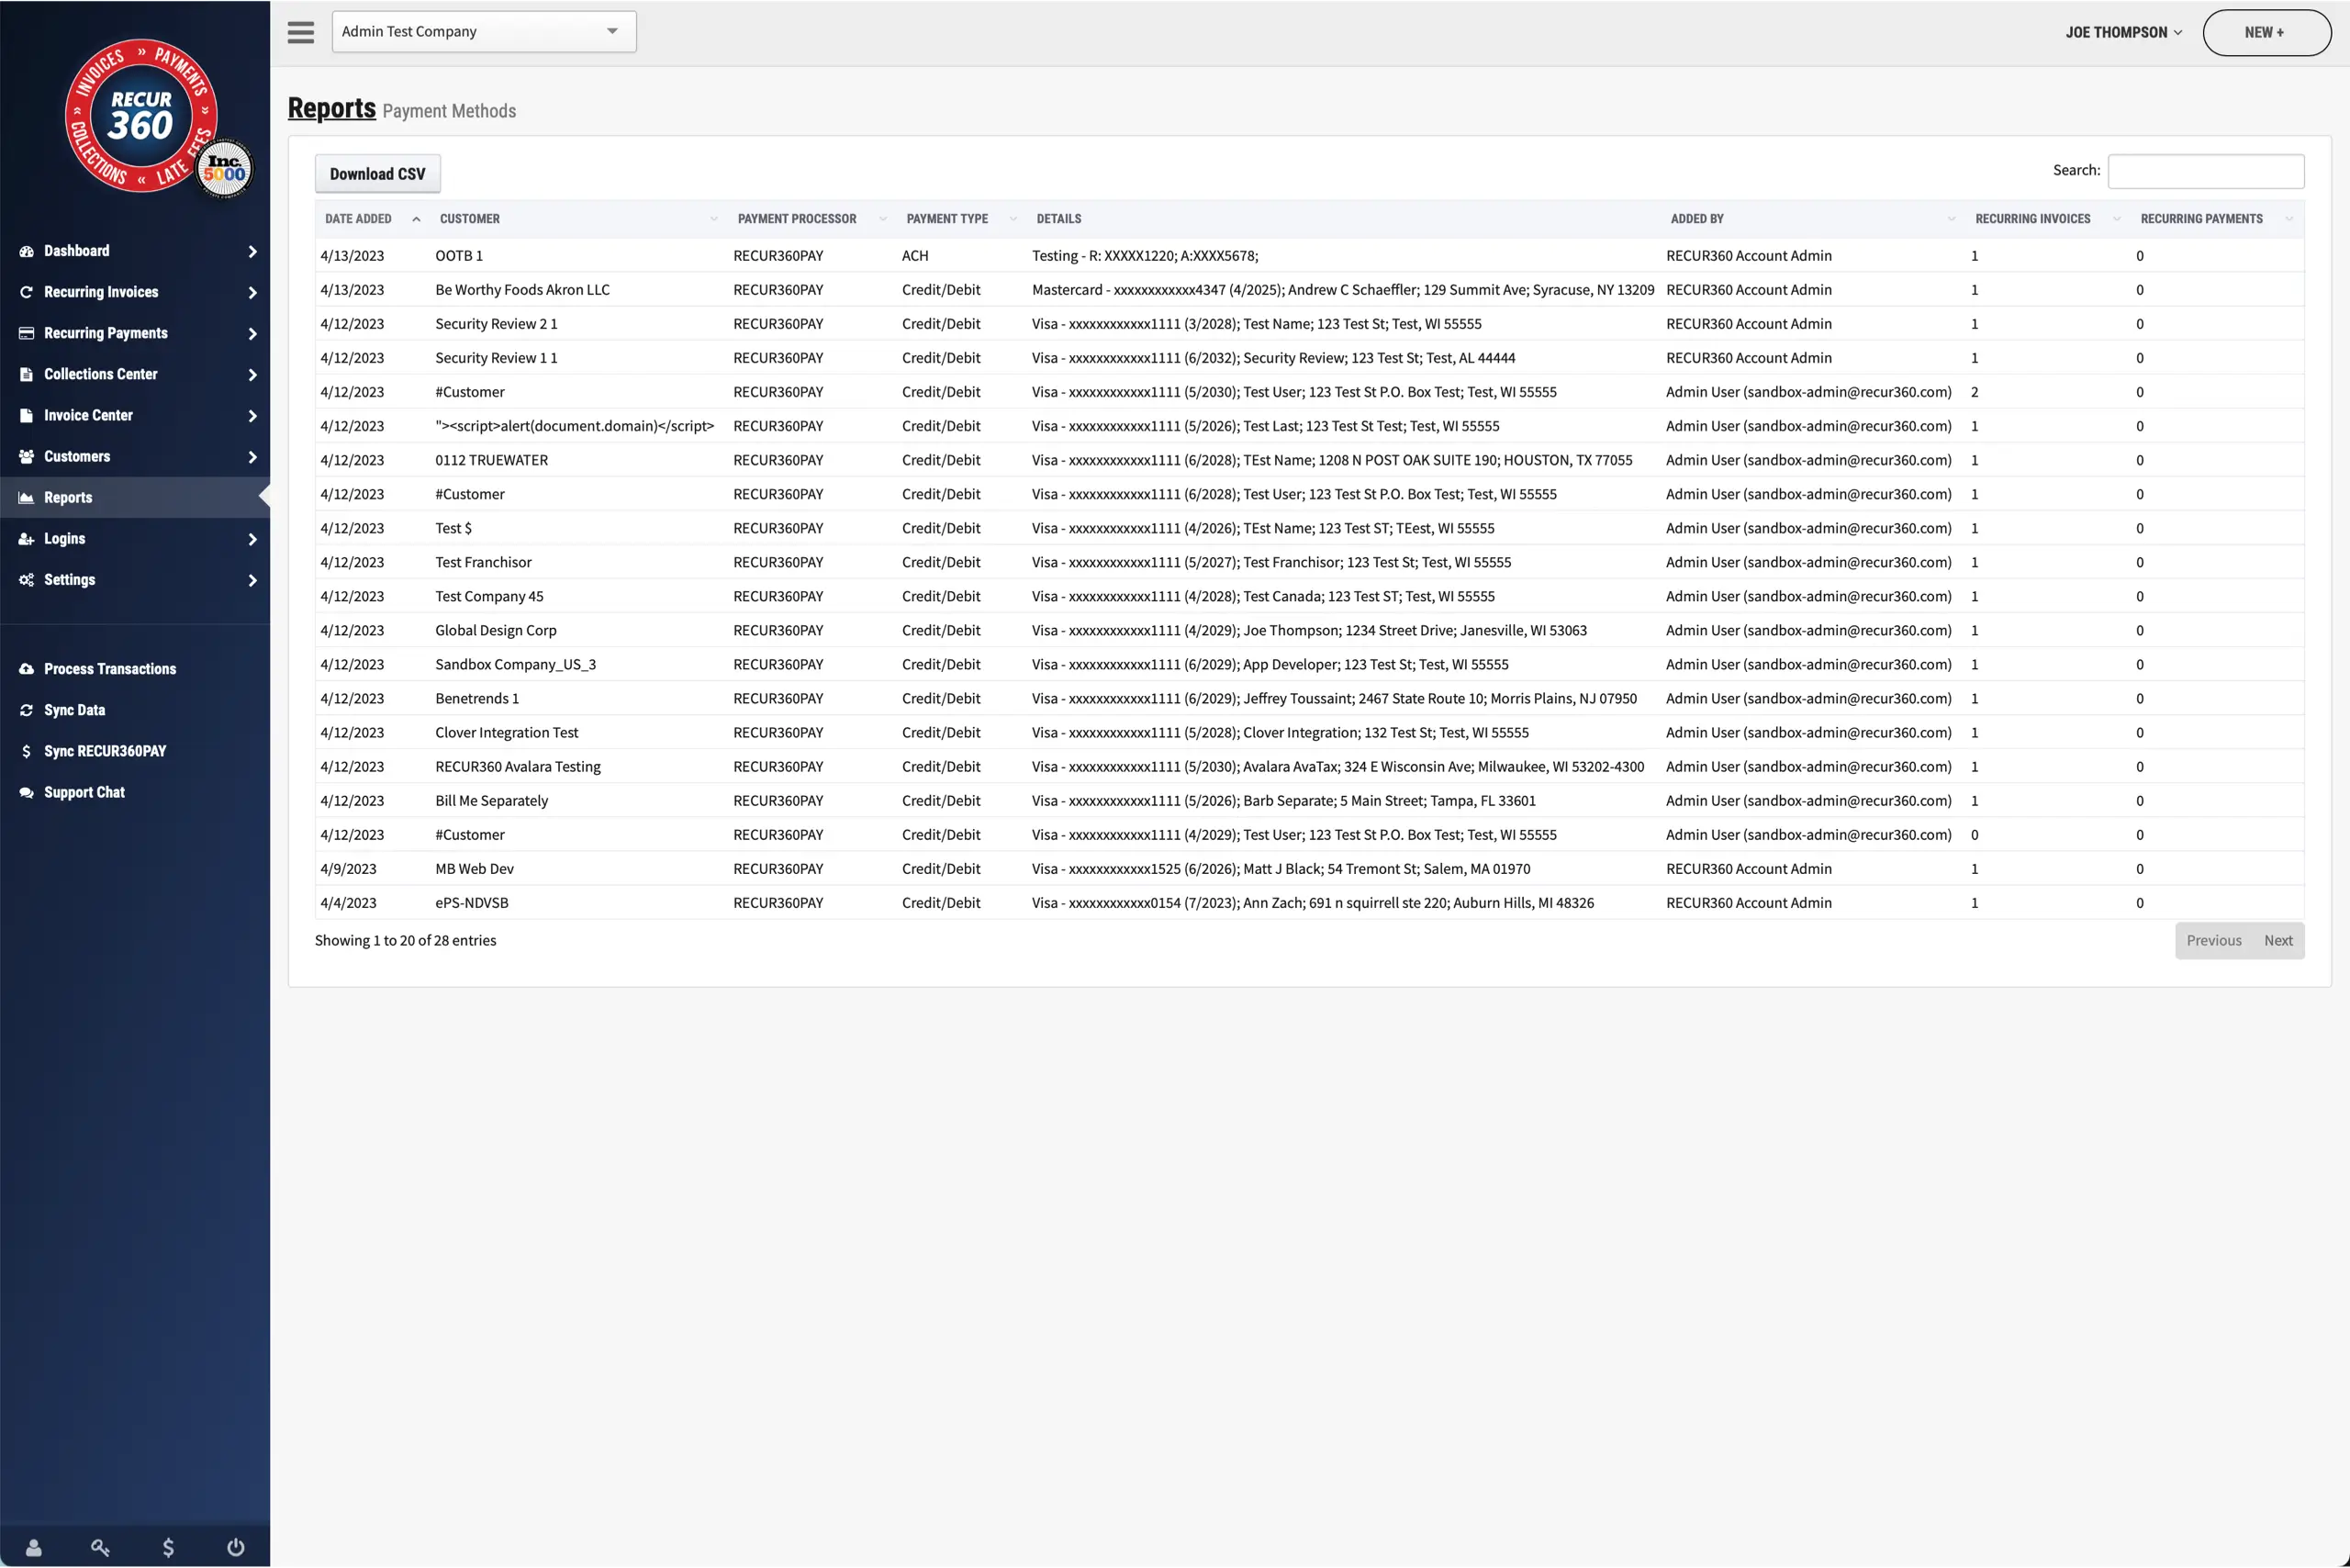Click the Reports heading link

click(332, 108)
